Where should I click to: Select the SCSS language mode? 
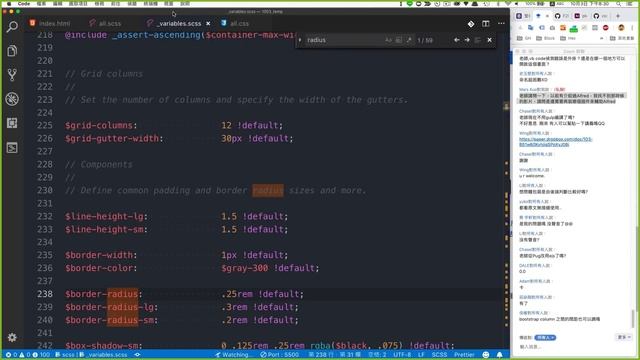point(439,355)
